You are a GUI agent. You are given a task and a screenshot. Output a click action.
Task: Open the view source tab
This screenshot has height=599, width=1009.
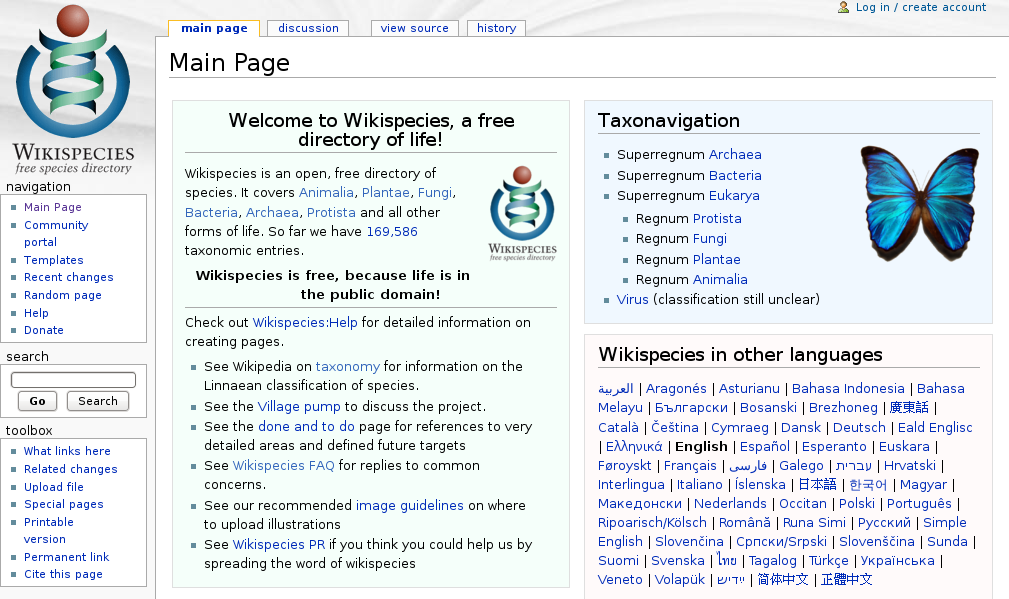pyautogui.click(x=414, y=28)
